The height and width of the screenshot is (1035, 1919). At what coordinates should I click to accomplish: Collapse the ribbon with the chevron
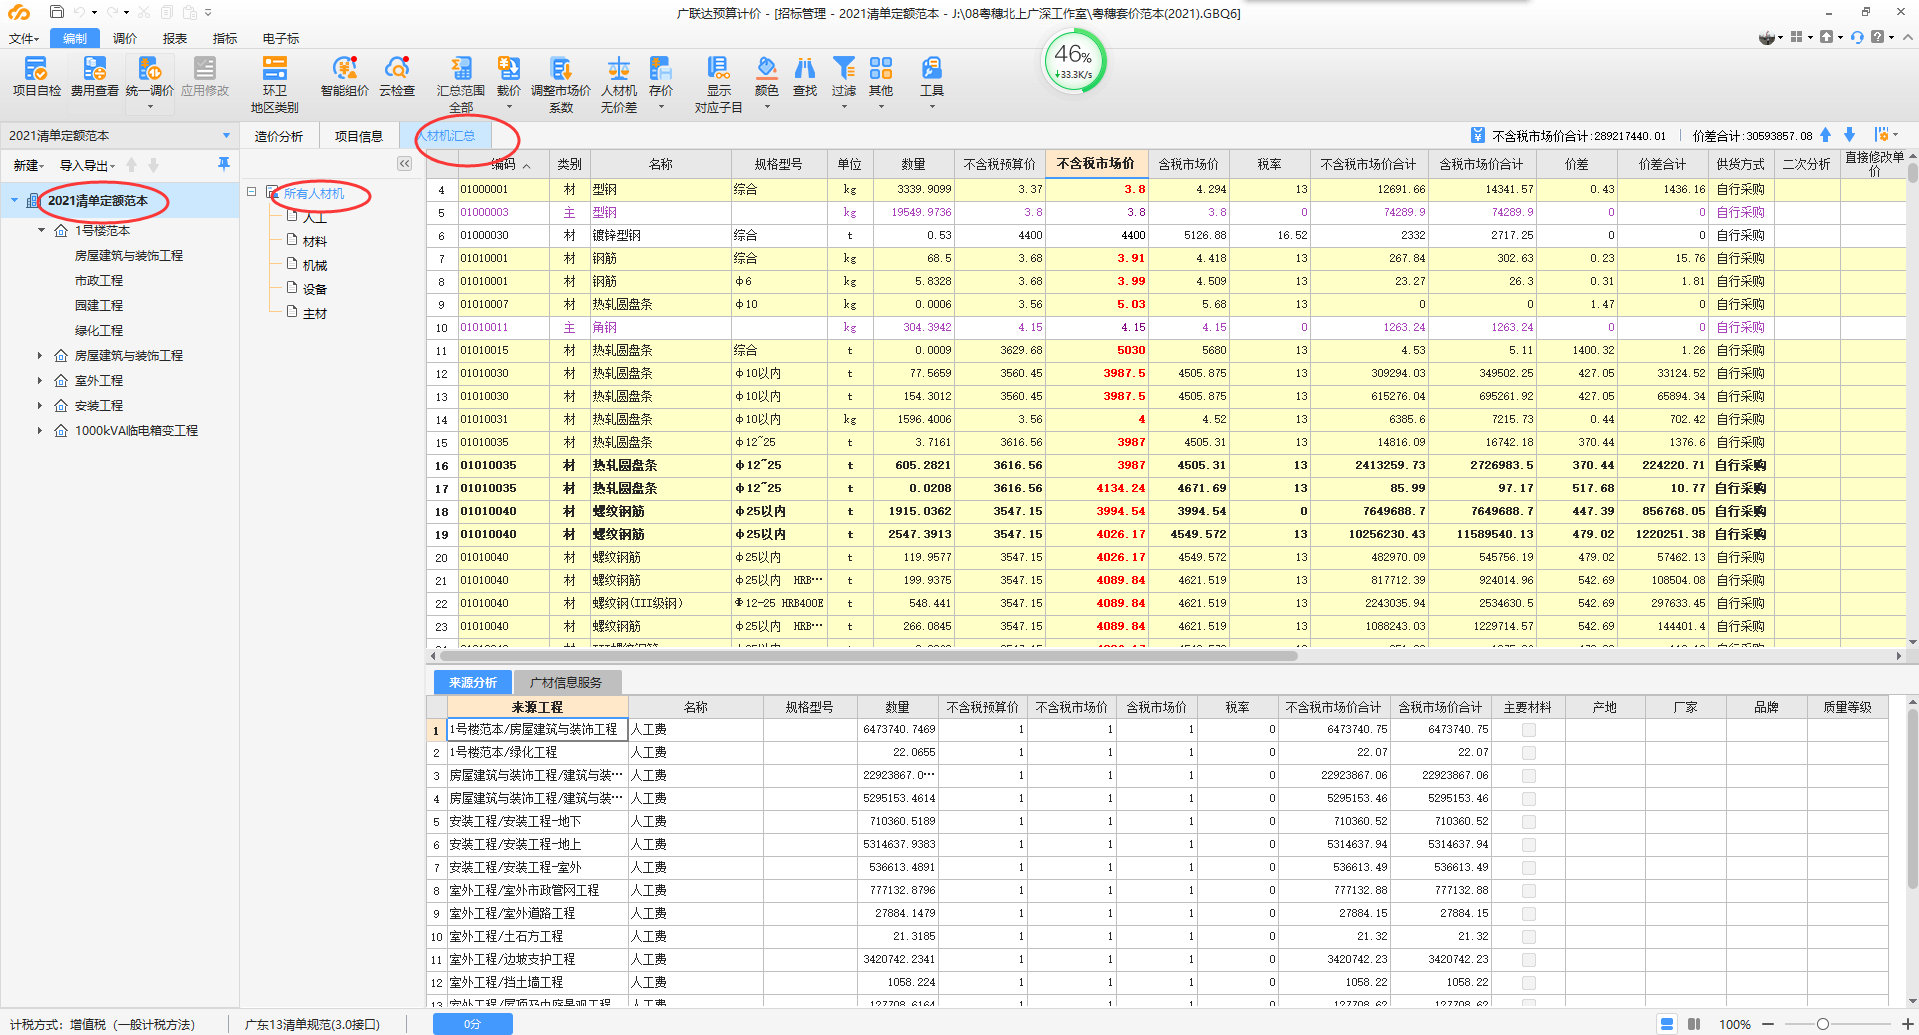coord(1907,37)
